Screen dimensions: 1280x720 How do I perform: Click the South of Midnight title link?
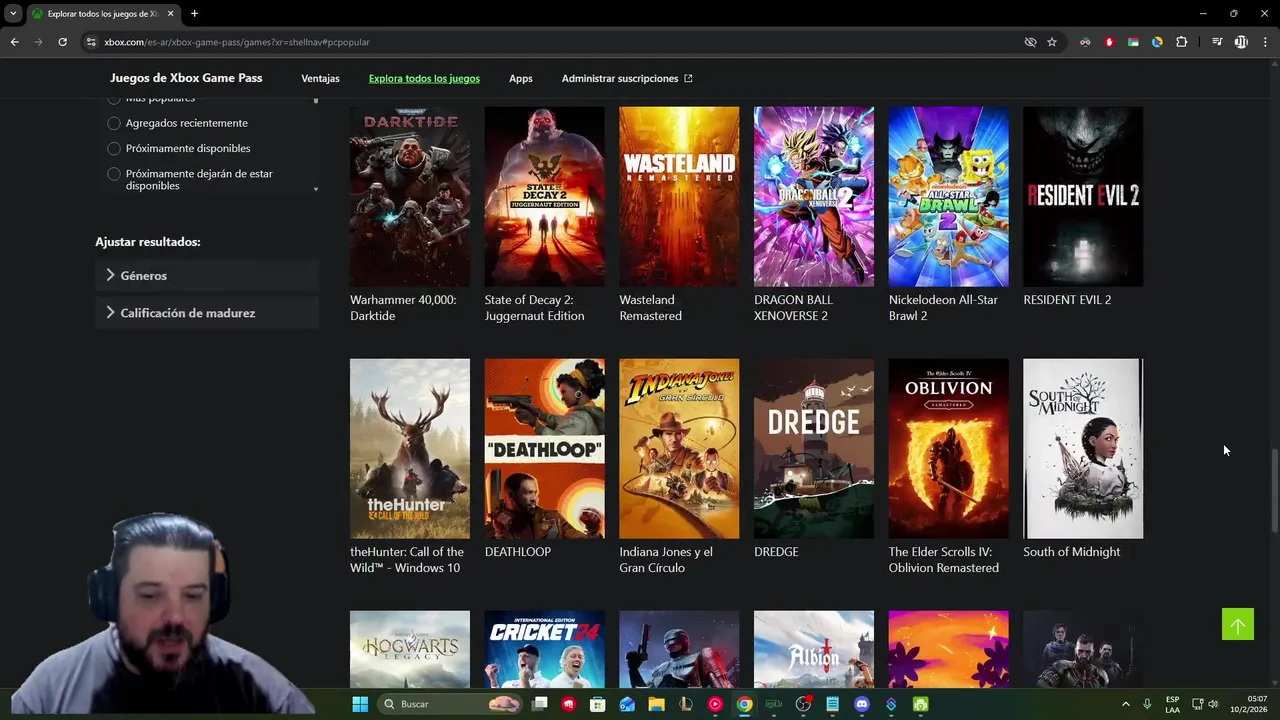coord(1071,552)
